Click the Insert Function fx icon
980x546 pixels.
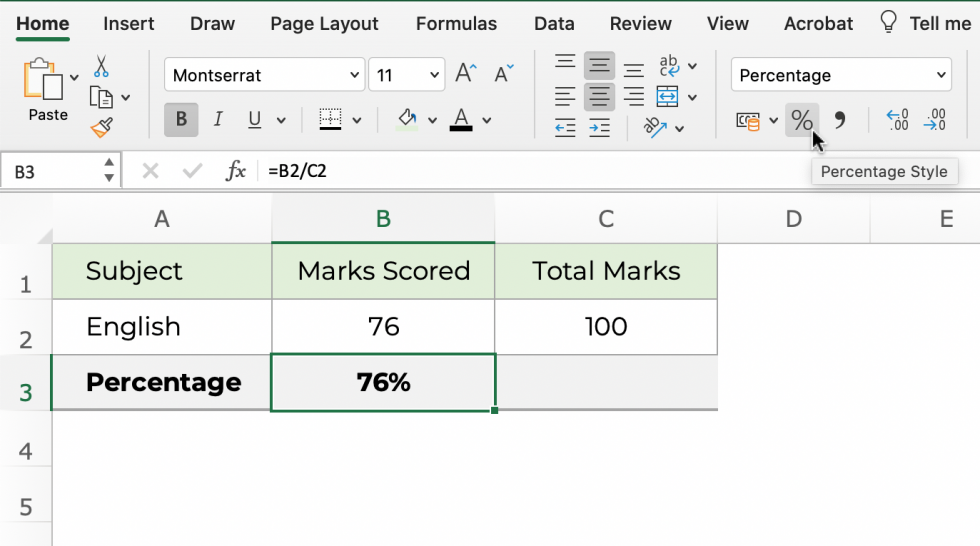click(x=236, y=171)
